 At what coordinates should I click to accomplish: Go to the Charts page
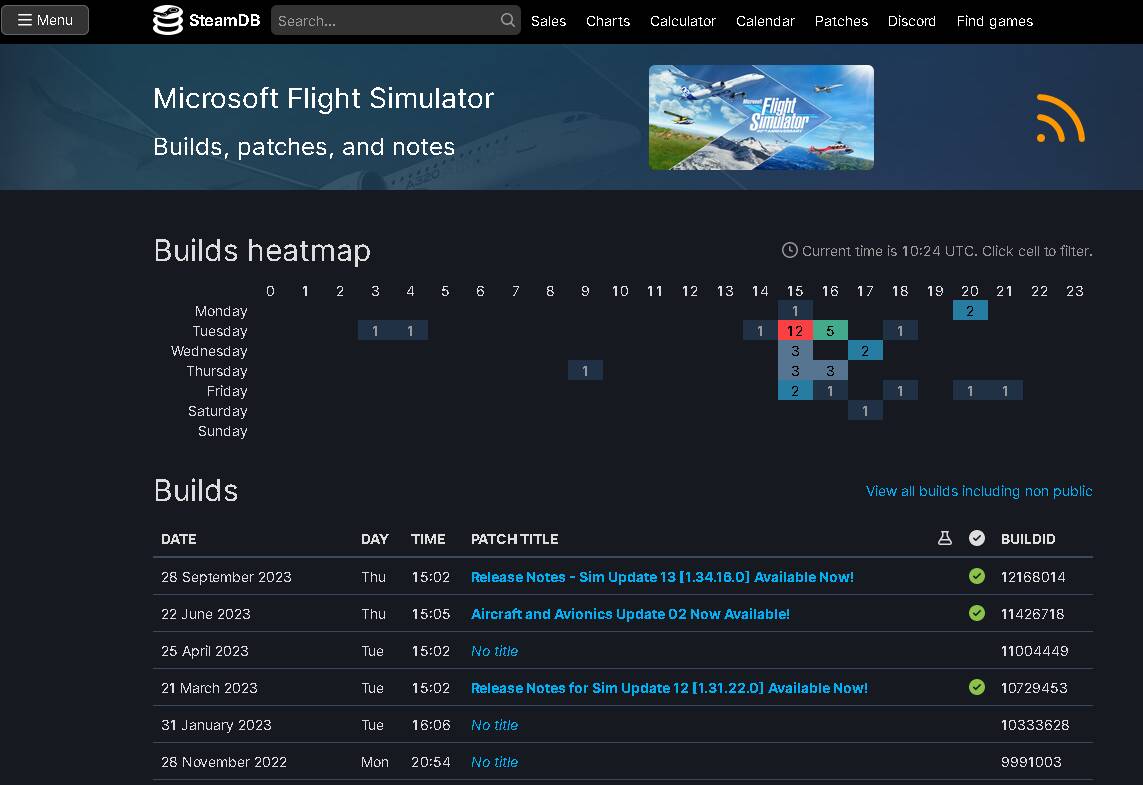pos(608,21)
